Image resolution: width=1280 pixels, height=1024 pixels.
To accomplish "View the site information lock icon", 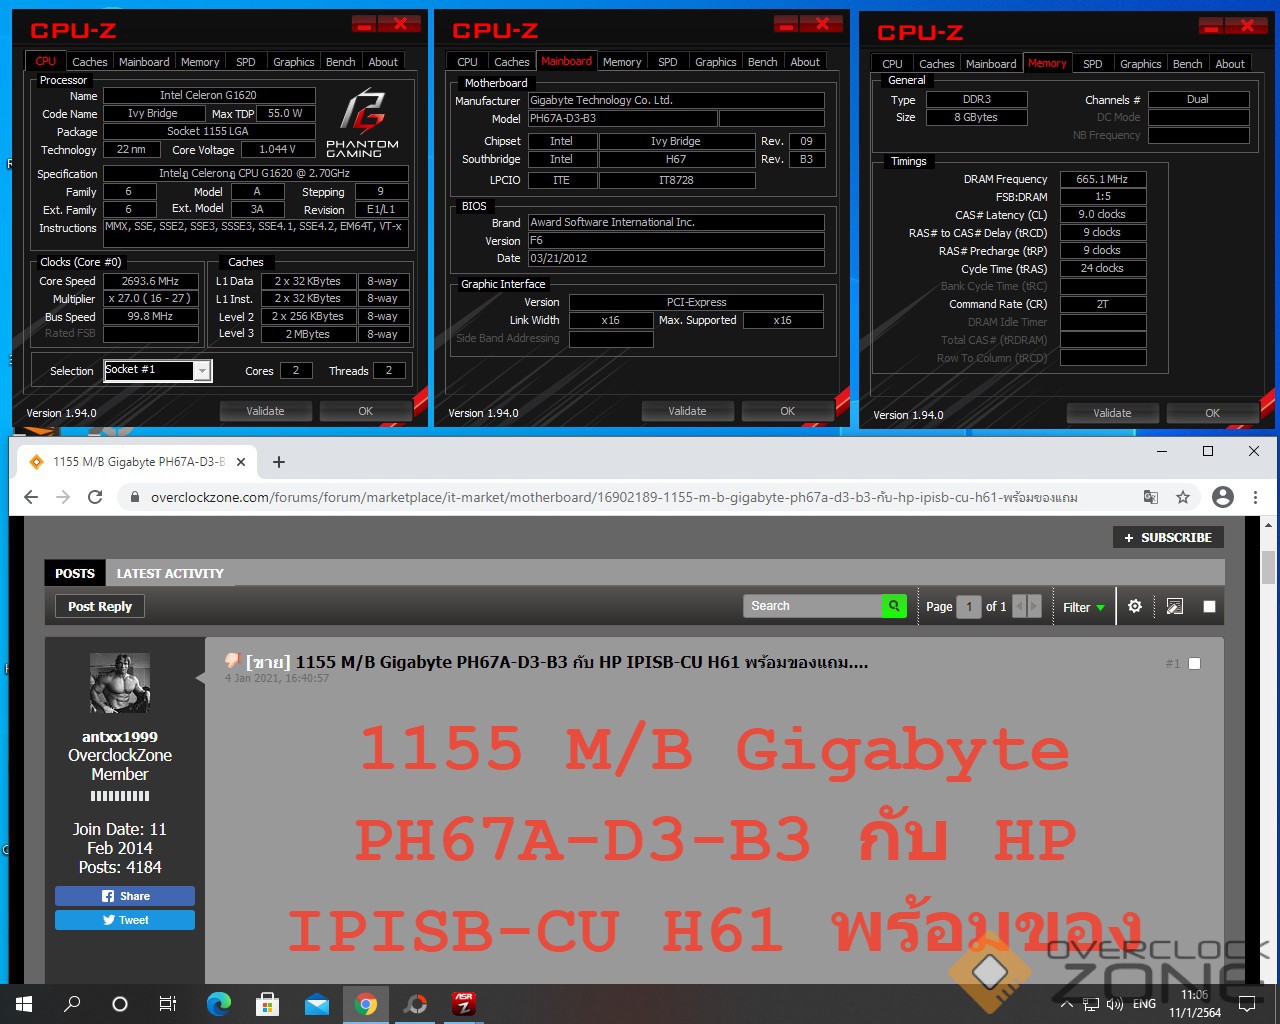I will click(x=134, y=497).
